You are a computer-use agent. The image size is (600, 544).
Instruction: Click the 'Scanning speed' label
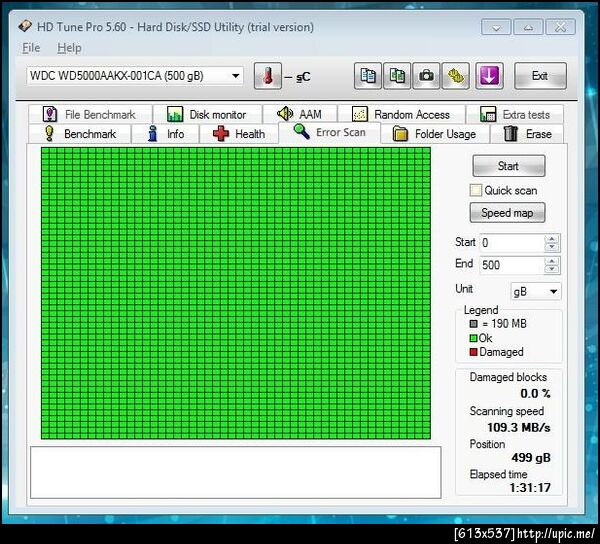point(507,411)
